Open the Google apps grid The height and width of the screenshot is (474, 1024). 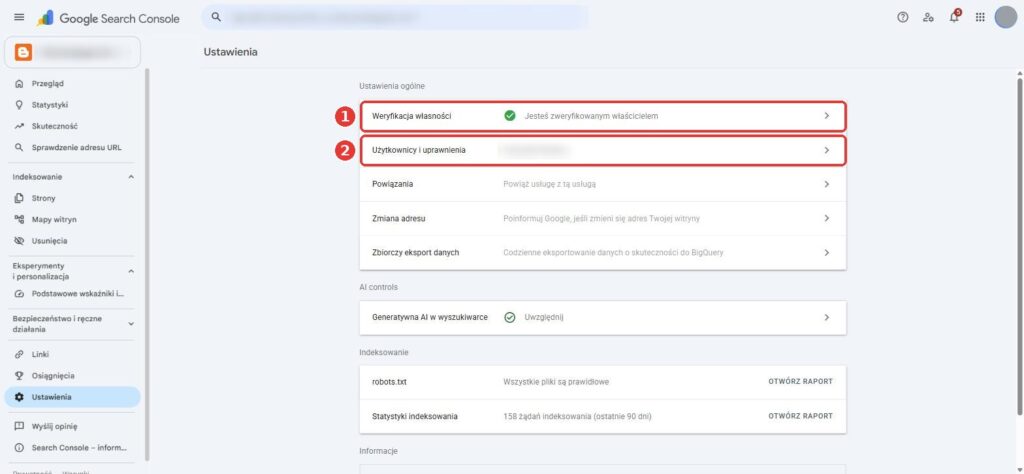[x=980, y=18]
